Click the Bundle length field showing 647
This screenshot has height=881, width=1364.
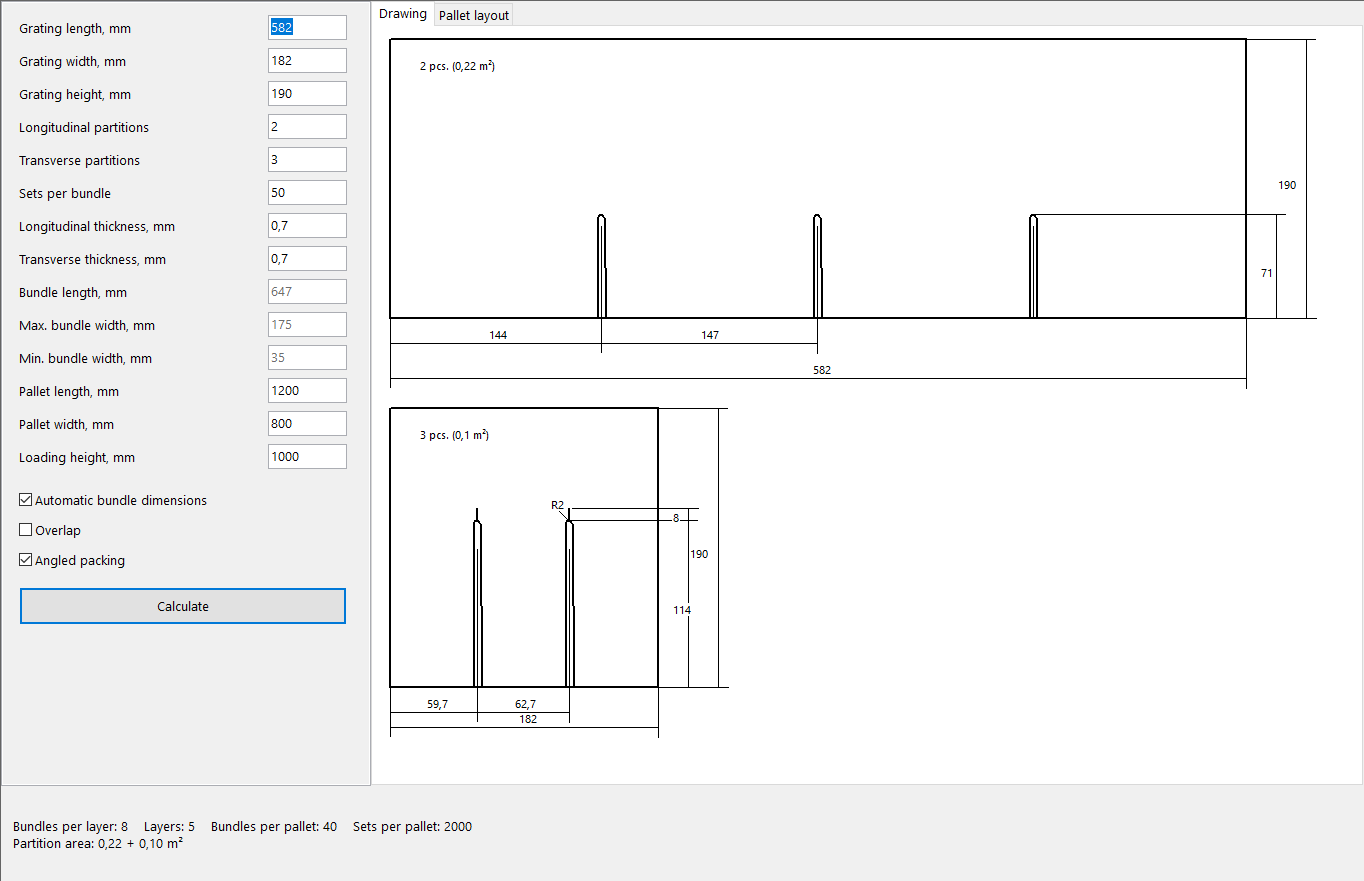click(307, 292)
